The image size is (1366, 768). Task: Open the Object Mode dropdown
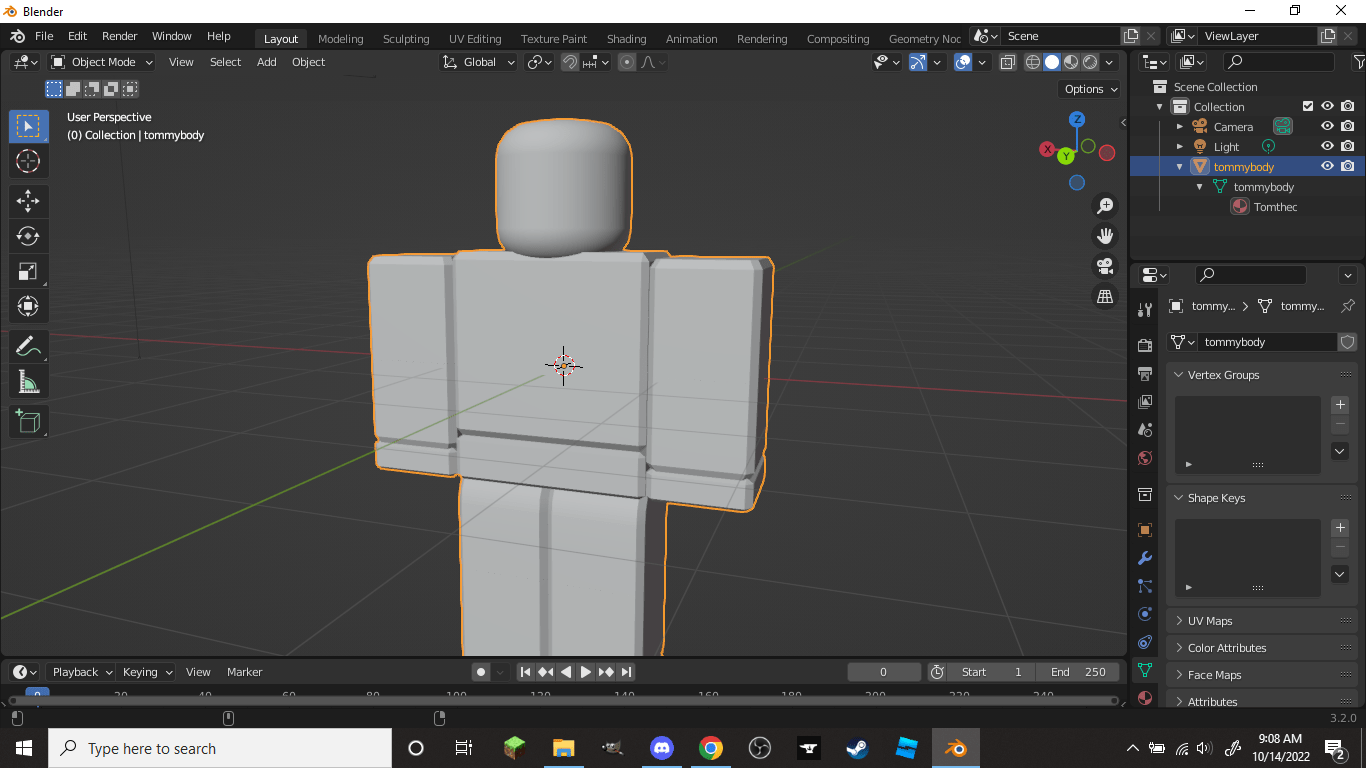click(x=102, y=62)
